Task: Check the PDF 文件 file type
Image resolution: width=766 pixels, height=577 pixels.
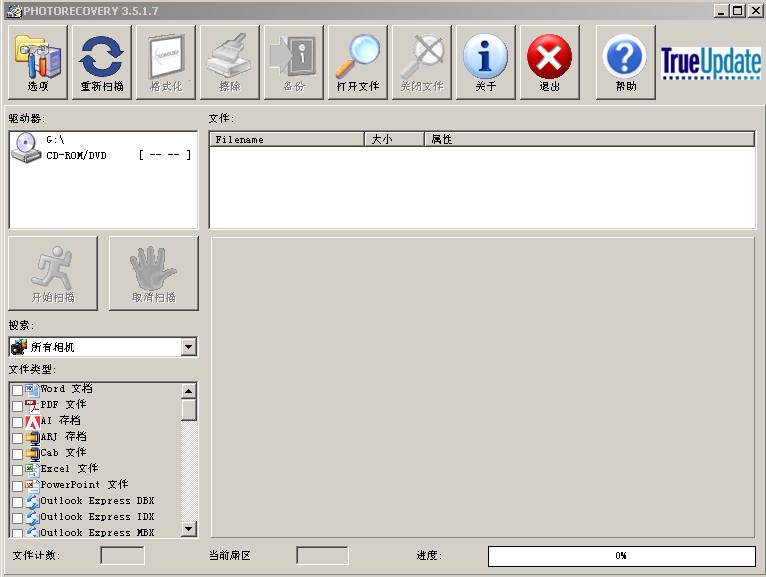Action: click(x=17, y=406)
